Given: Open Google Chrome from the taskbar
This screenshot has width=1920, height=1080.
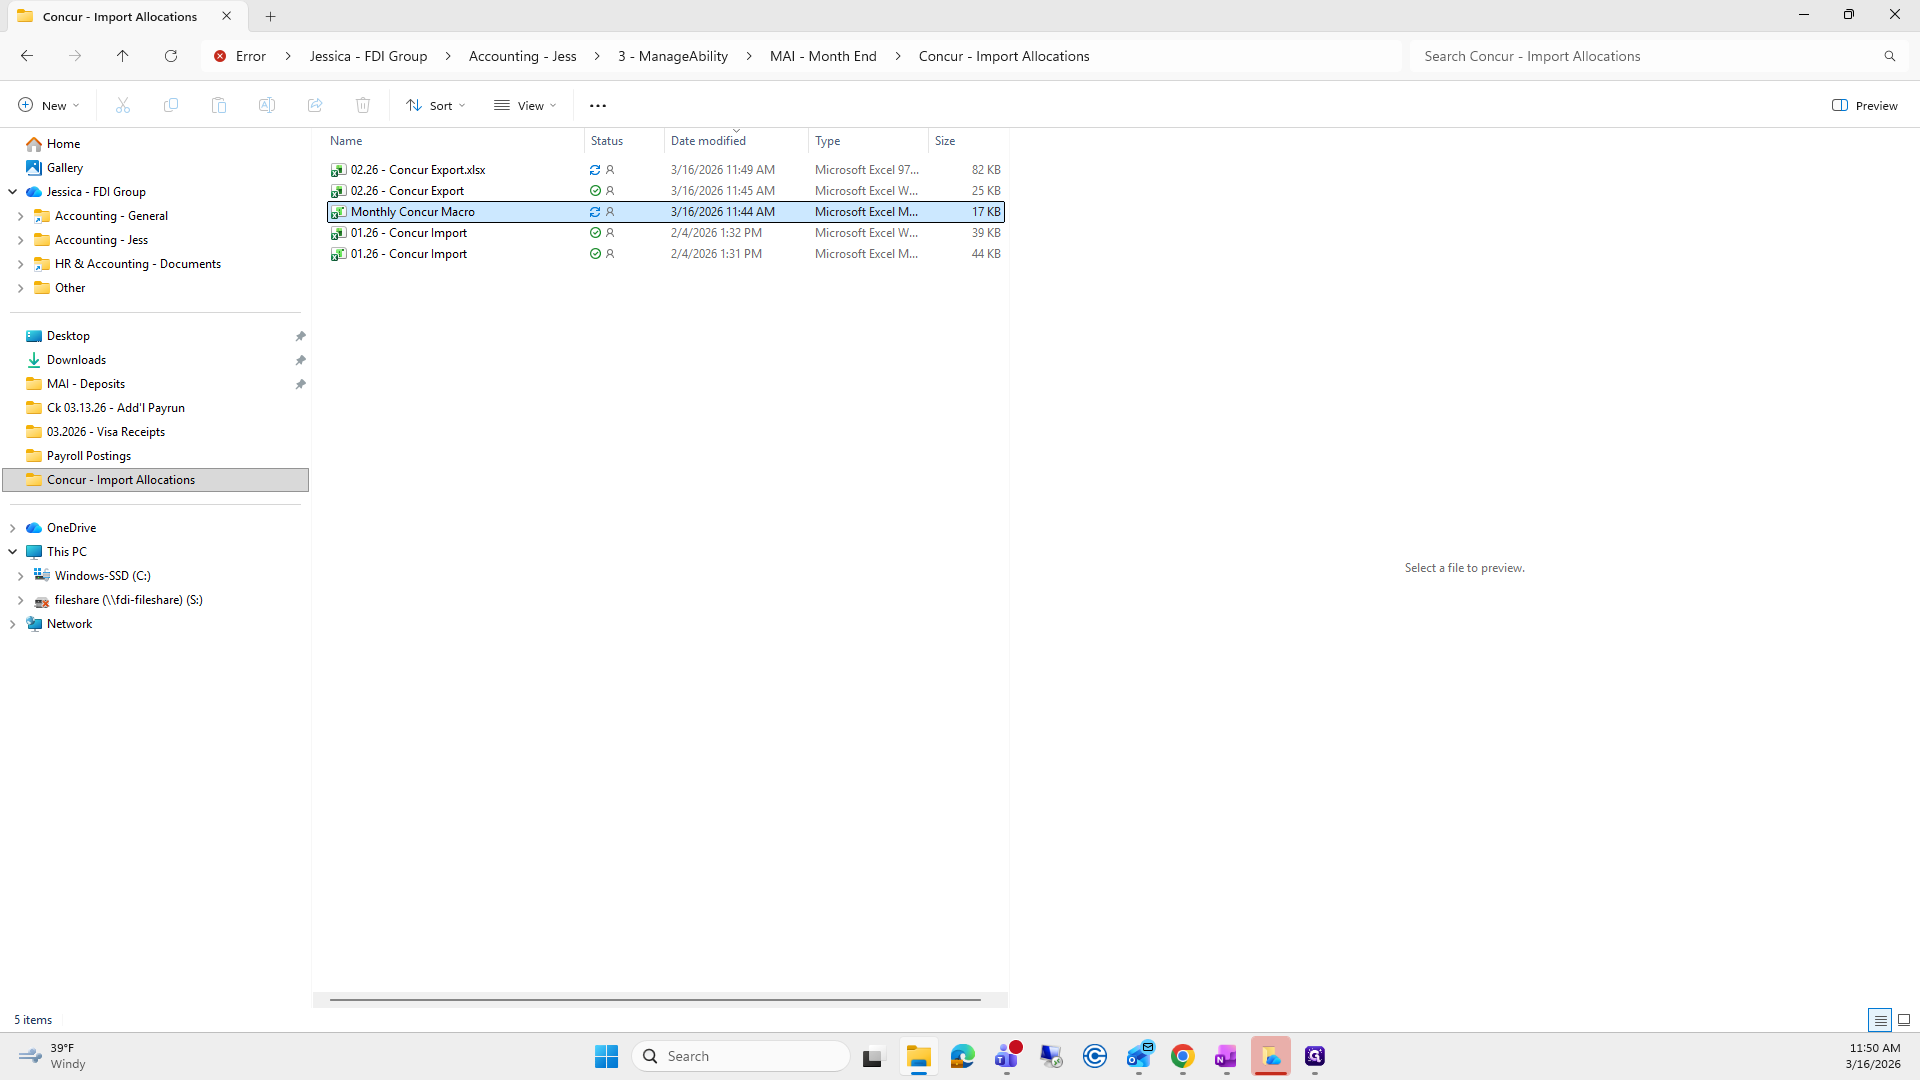Looking at the screenshot, I should click(x=1183, y=1056).
